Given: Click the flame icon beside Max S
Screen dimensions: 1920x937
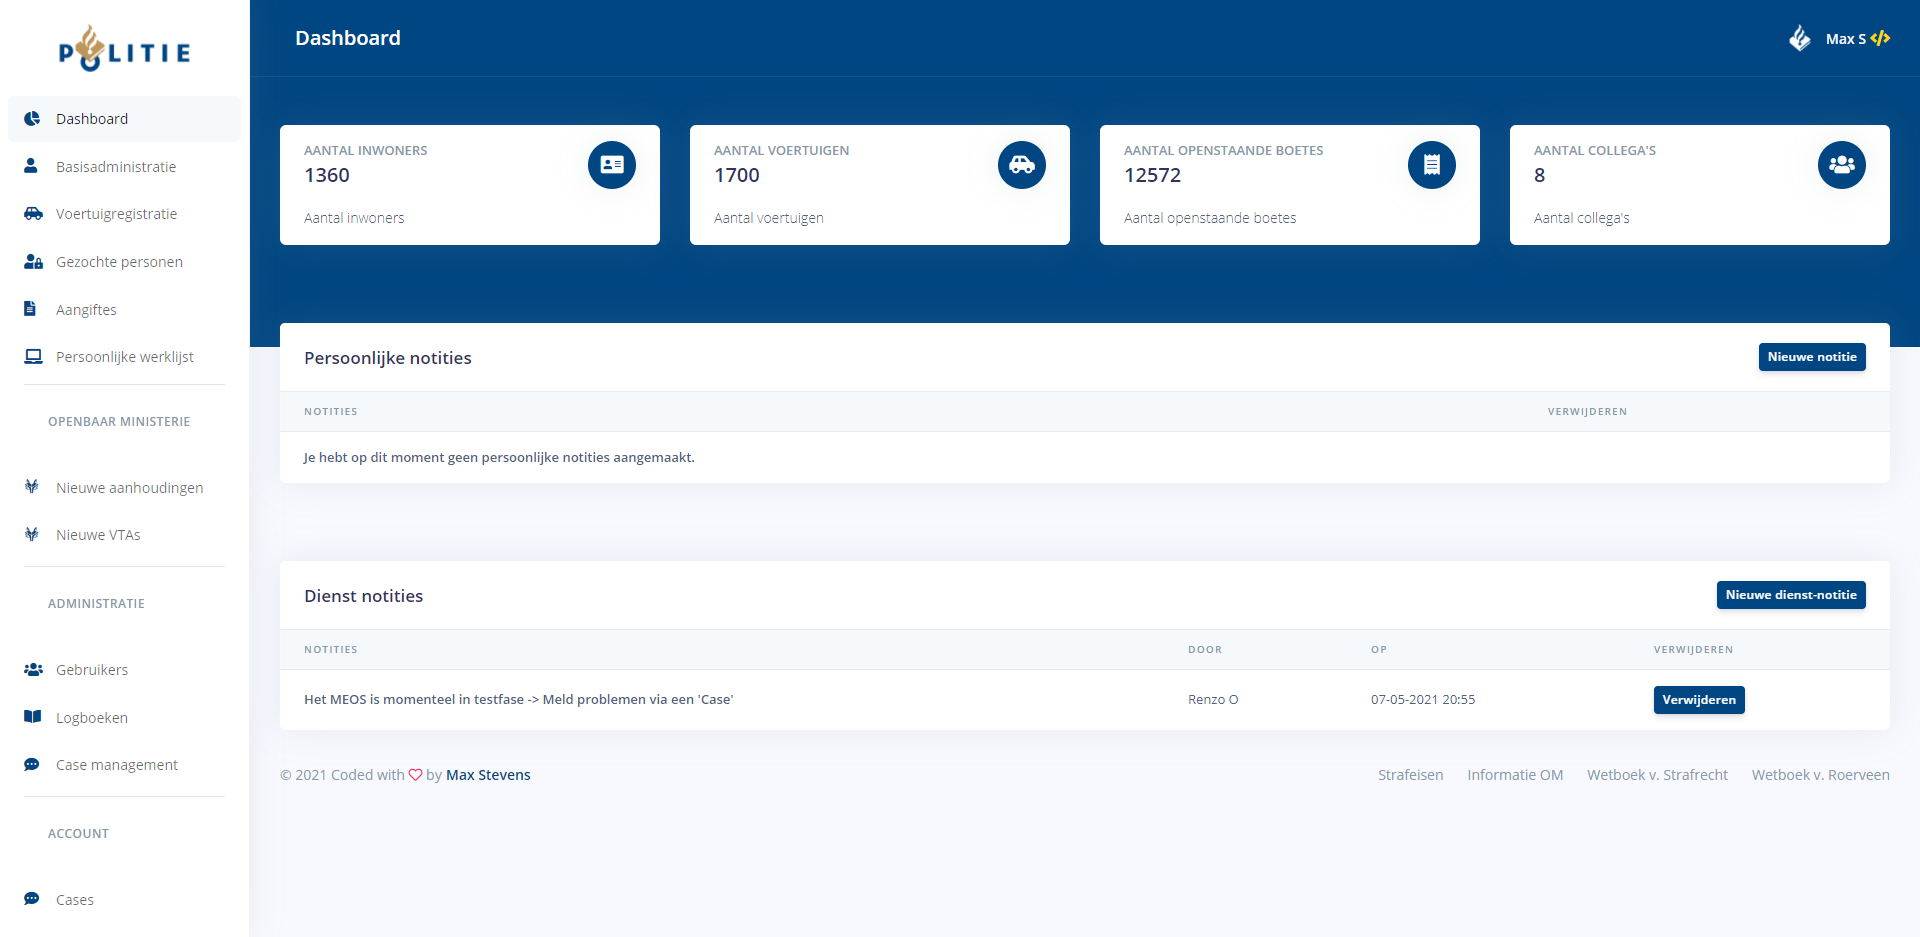Looking at the screenshot, I should coord(1799,38).
